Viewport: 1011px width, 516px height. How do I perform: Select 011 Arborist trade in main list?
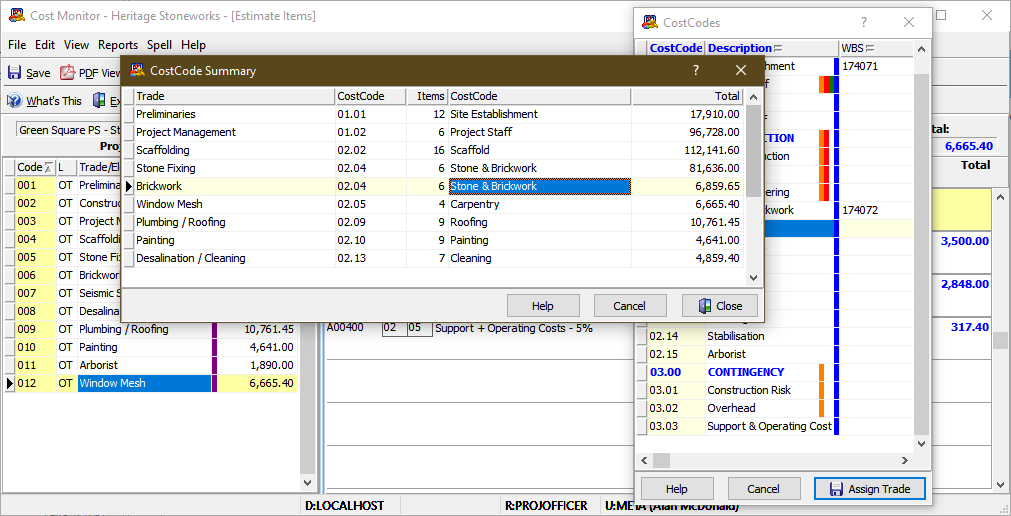point(151,365)
